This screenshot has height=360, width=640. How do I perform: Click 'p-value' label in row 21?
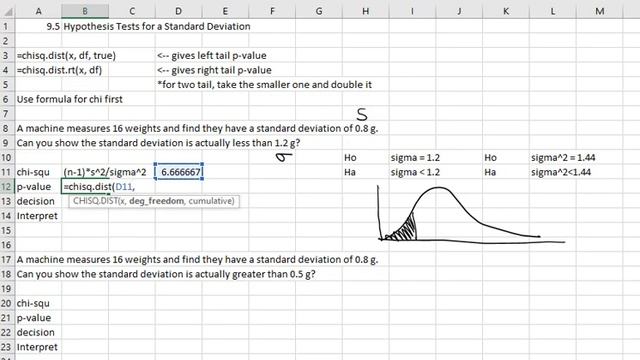point(34,318)
